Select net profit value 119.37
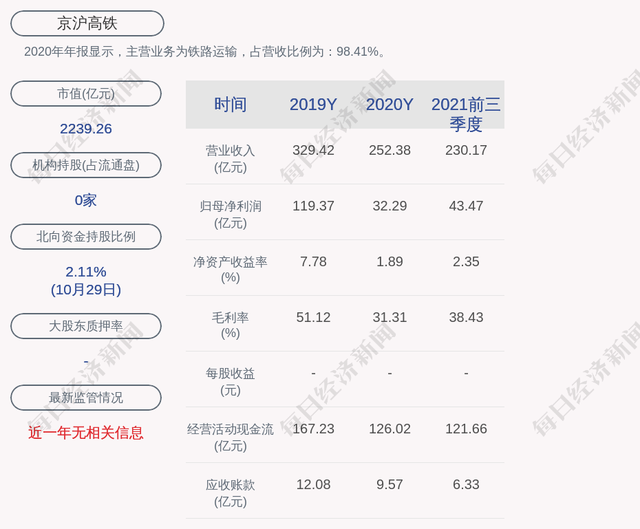Screen dimensions: 640x529 point(313,206)
